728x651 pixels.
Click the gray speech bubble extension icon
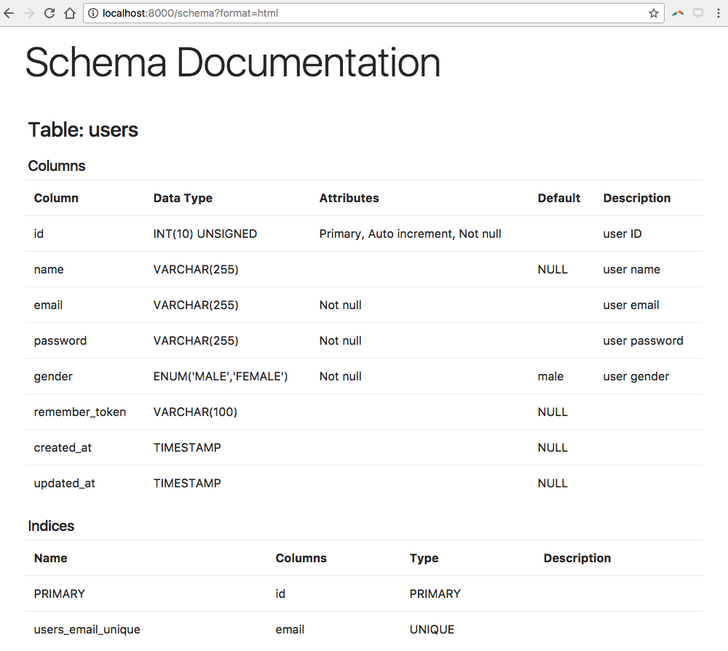(x=698, y=13)
